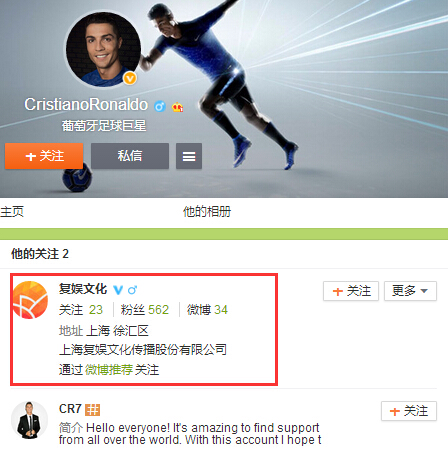The image size is (448, 463).
Task: Send a private message via 私信 button
Action: point(130,156)
